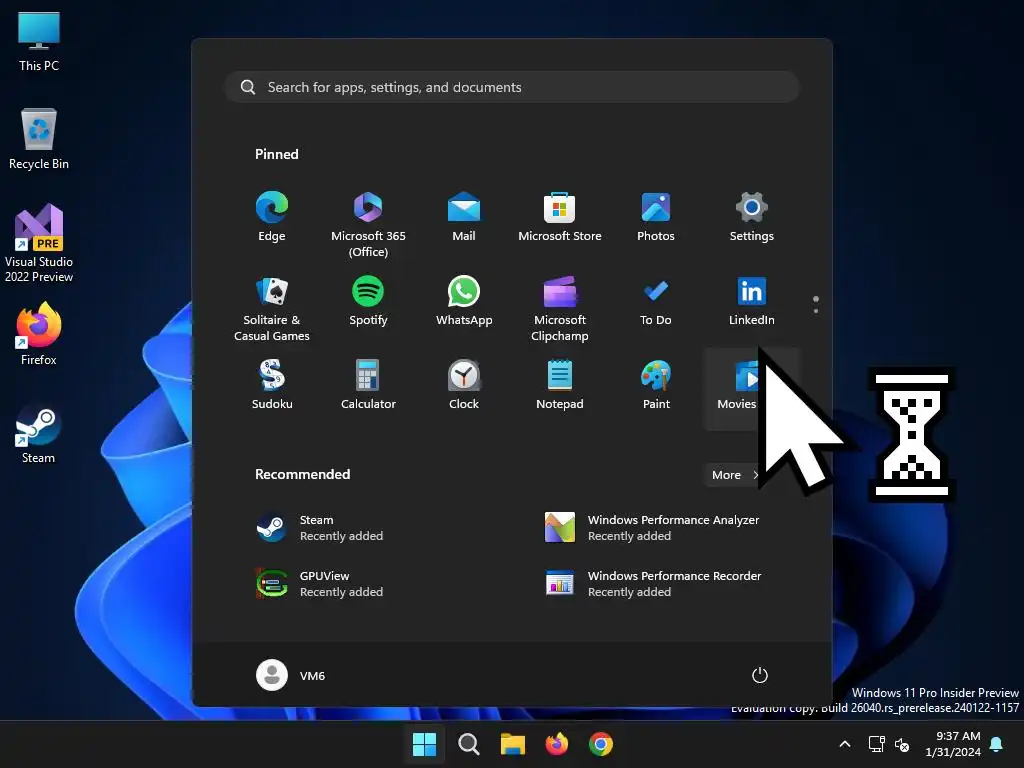Open the VM6 user account menu
The image size is (1024, 768).
[x=291, y=675]
